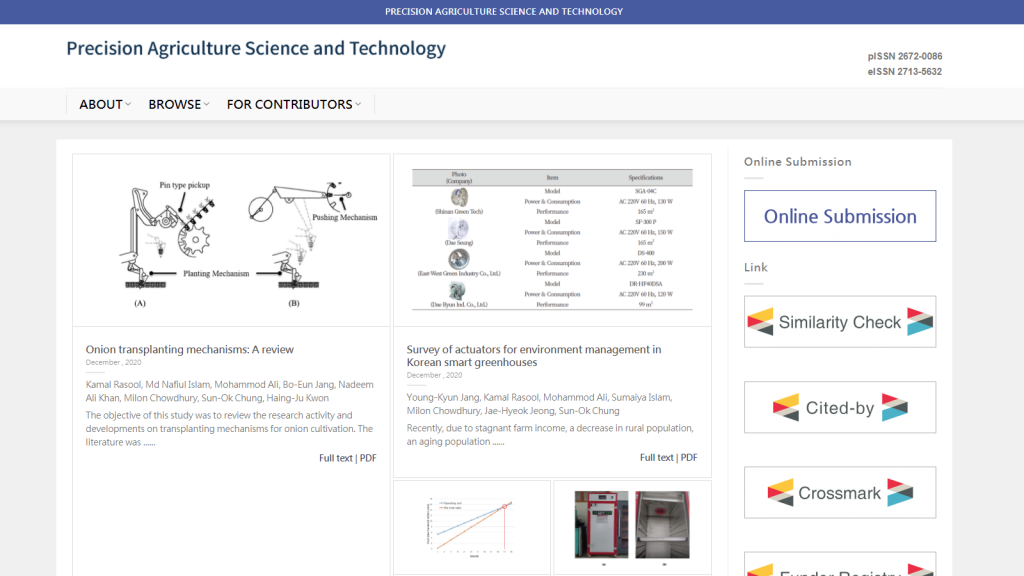The height and width of the screenshot is (576, 1024).
Task: Click the December, 2020 date under Survey article
Action: click(434, 376)
